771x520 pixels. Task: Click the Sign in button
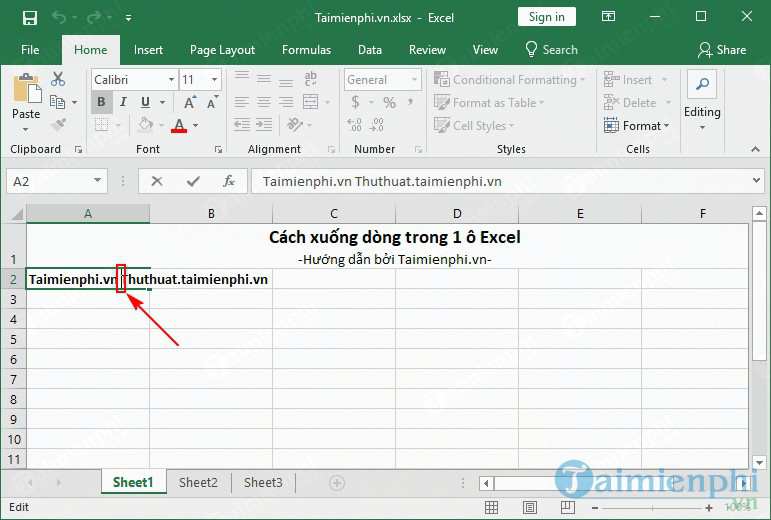click(x=547, y=17)
